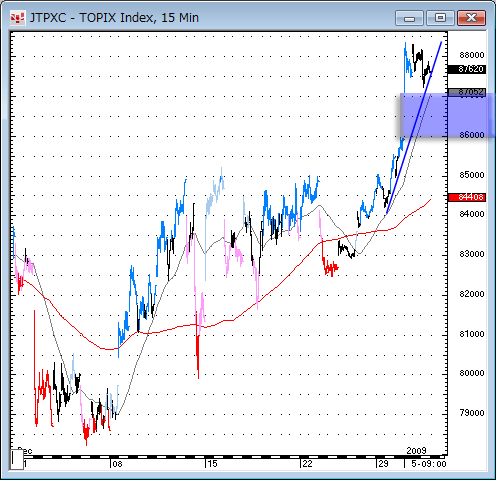Click the 82000 price axis label
This screenshot has width=496, height=480.
tap(472, 294)
